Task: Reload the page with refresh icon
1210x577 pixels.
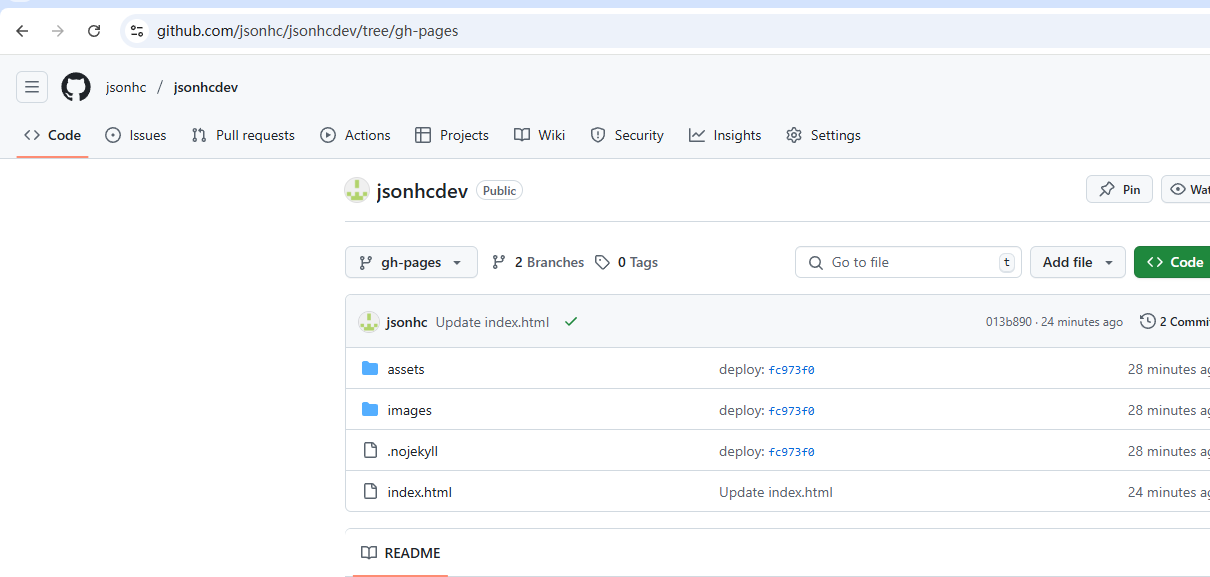Action: [x=94, y=31]
